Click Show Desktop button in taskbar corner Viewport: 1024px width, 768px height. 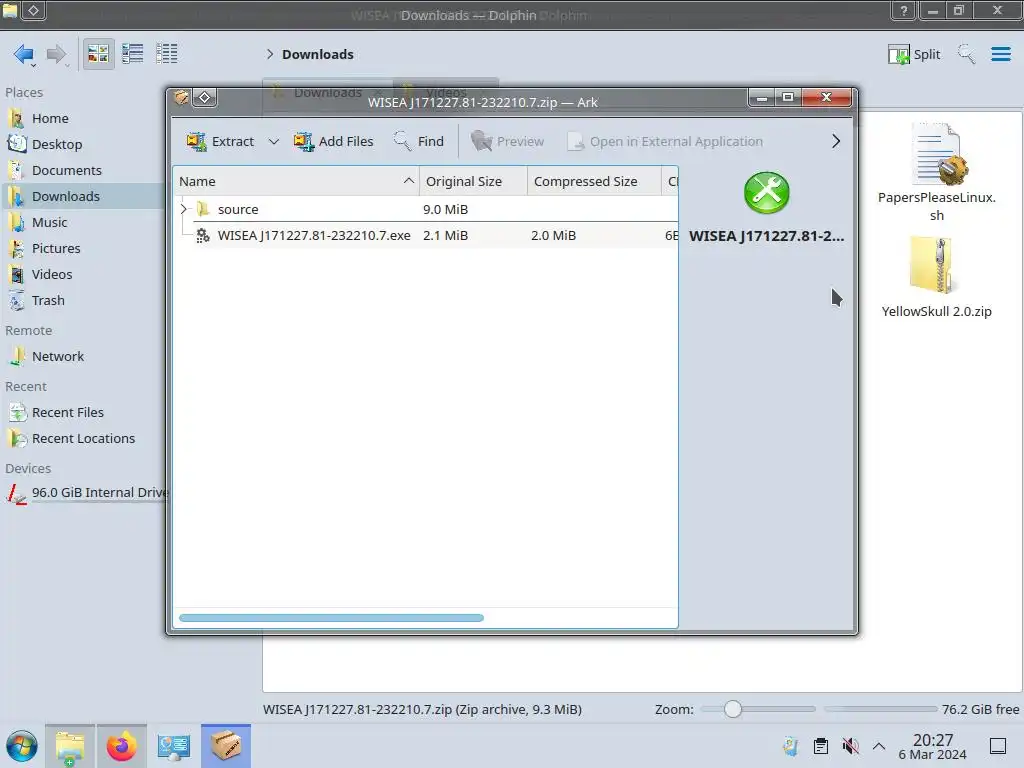(998, 746)
